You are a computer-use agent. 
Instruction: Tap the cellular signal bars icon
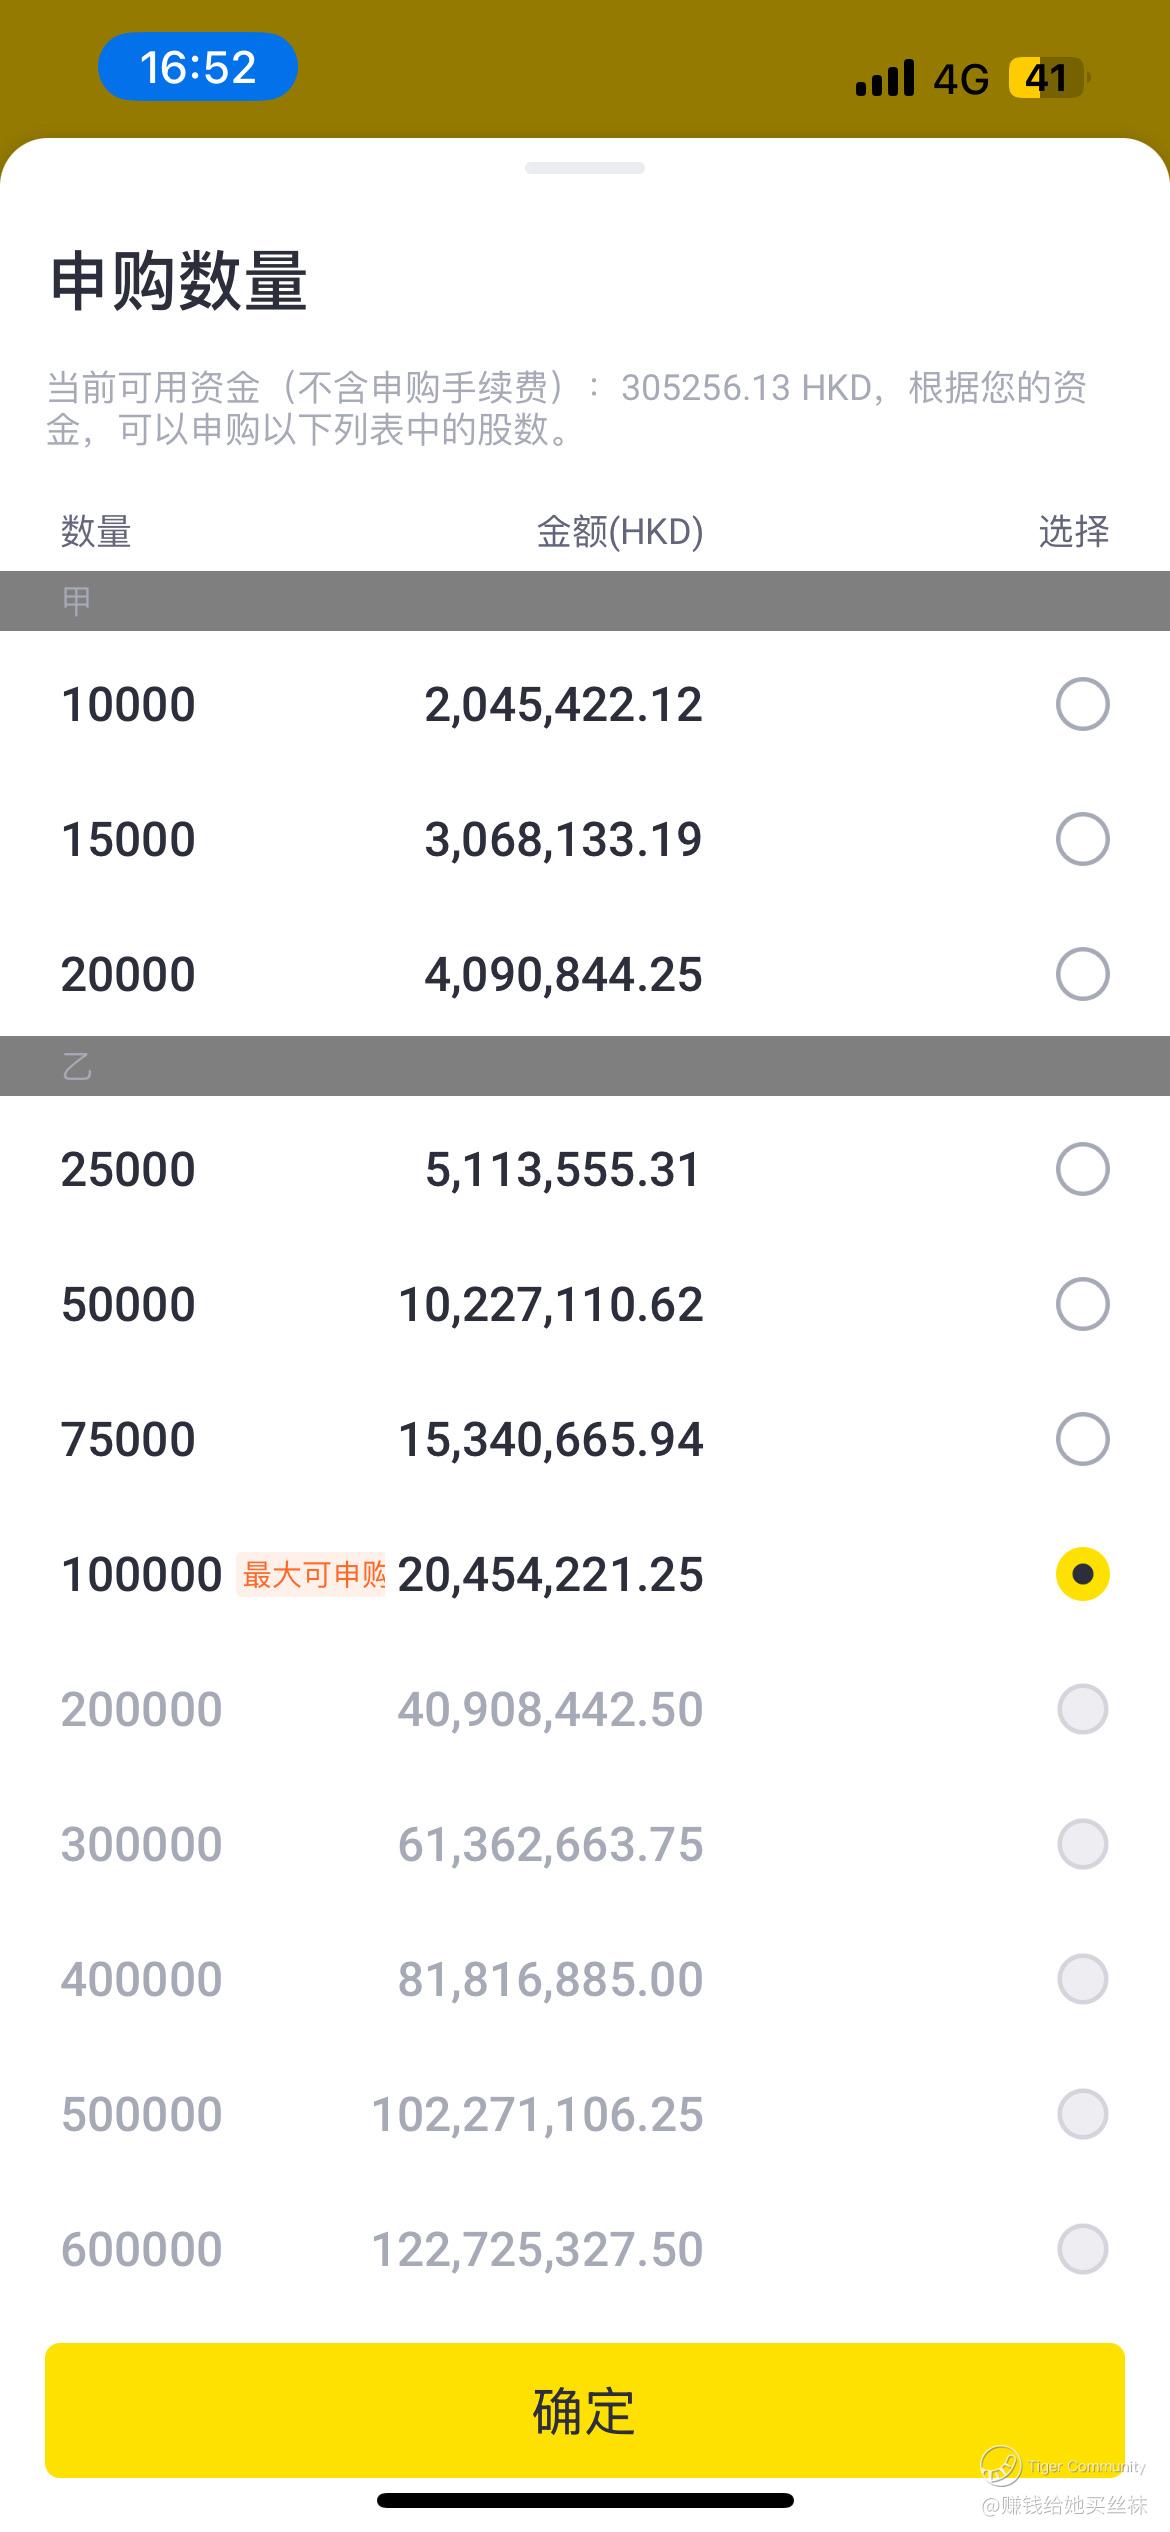tap(885, 78)
